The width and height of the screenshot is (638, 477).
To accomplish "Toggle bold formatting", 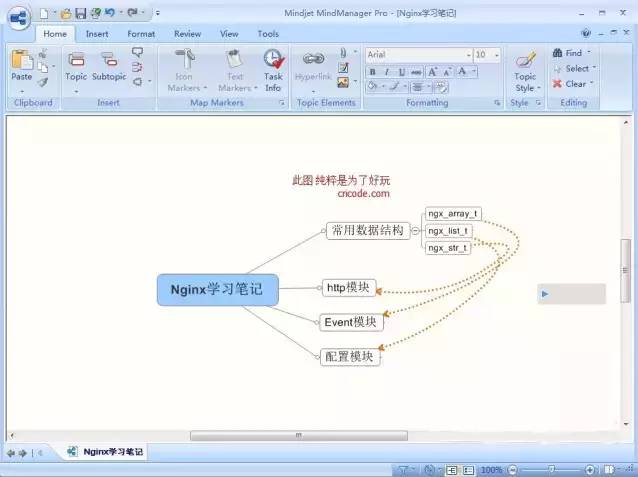I will pos(372,72).
